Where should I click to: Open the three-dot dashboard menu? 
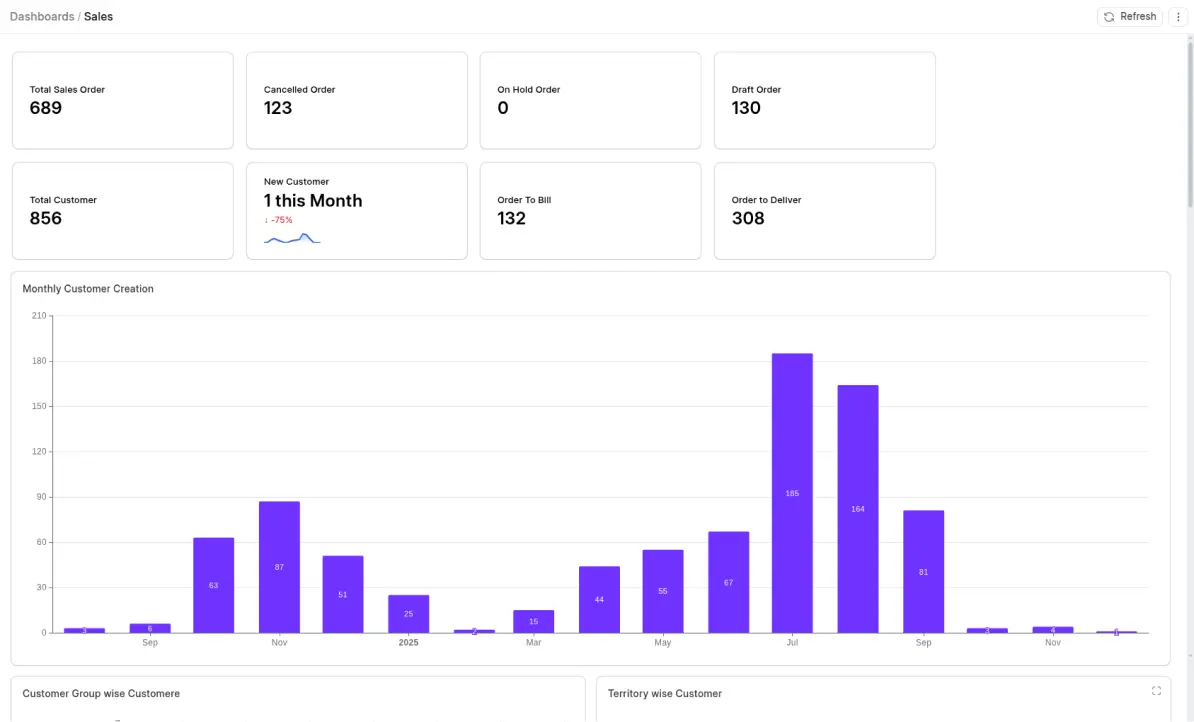pyautogui.click(x=1178, y=17)
